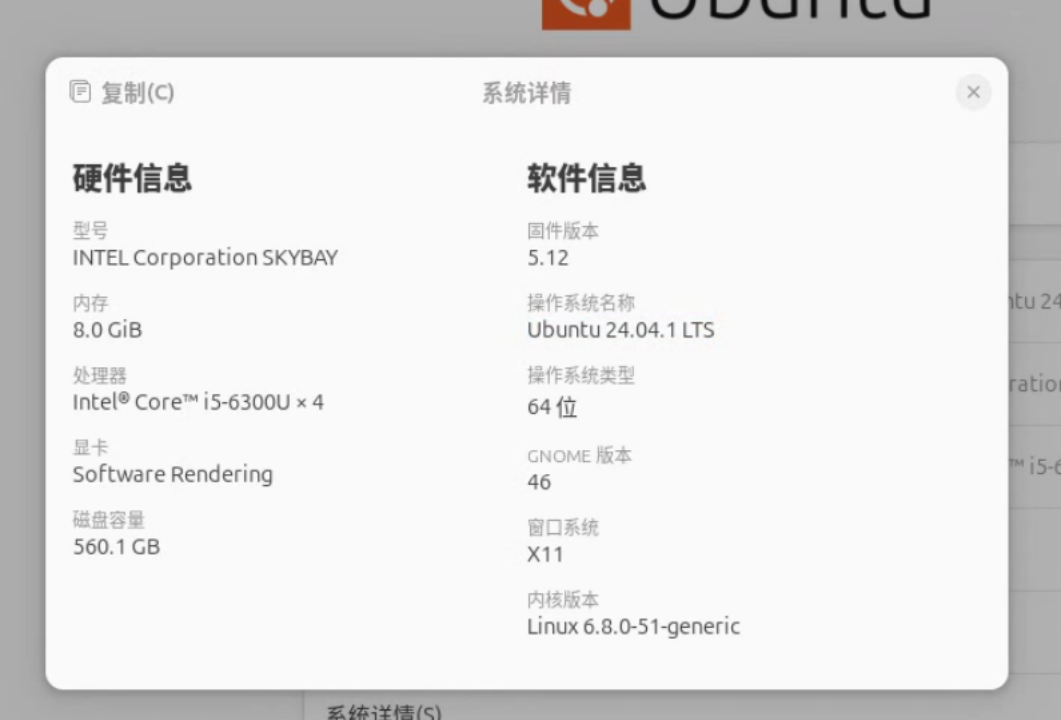Click the 操作系统名称 label

pos(581,302)
